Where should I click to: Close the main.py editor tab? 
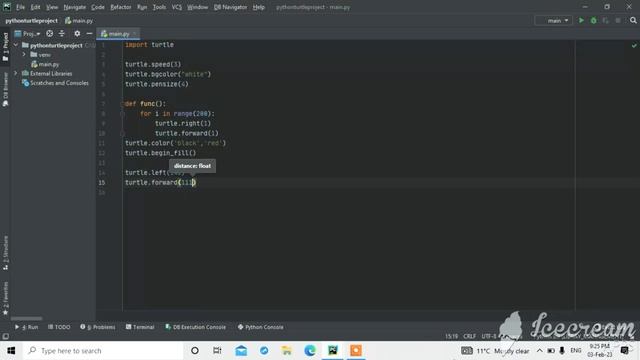pos(134,33)
